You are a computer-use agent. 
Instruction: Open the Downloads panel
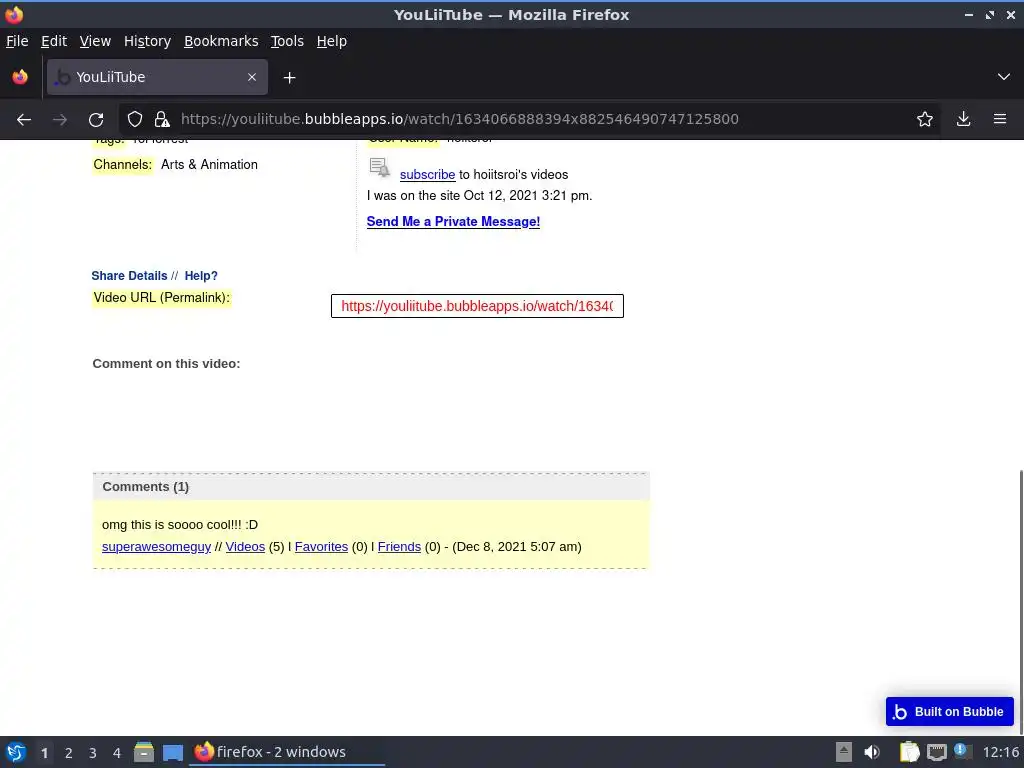[963, 119]
